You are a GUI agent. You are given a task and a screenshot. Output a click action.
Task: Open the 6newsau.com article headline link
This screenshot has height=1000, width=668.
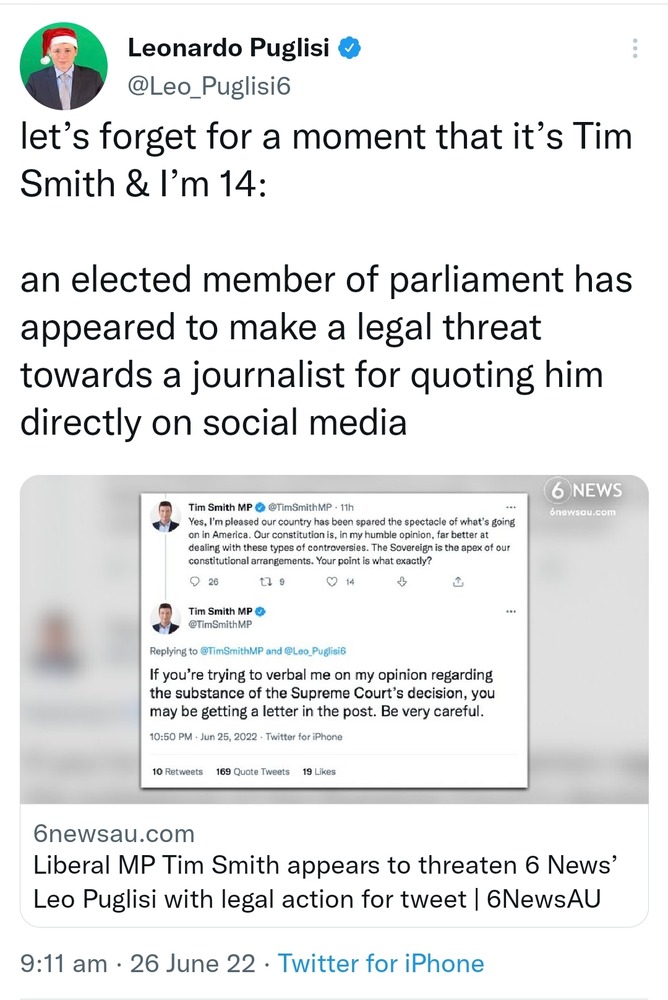coord(317,882)
